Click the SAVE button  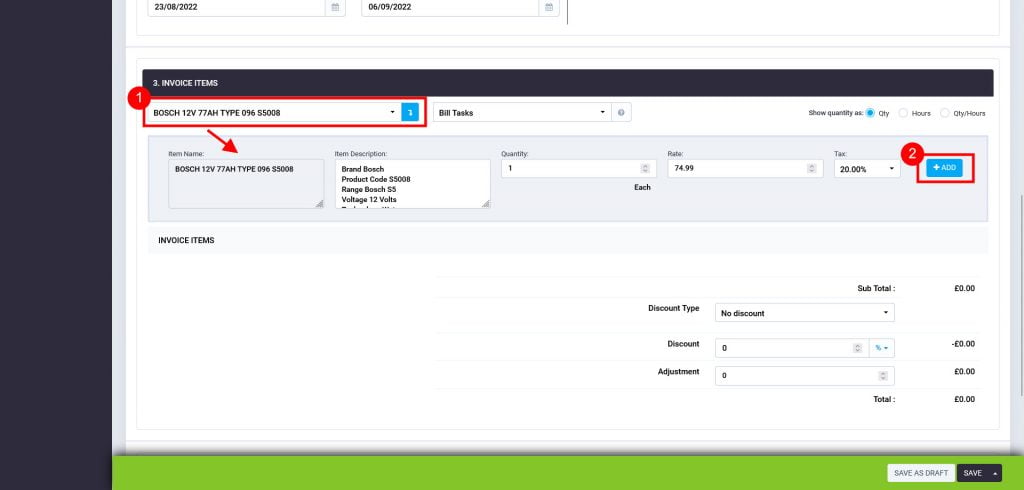pyautogui.click(x=972, y=473)
